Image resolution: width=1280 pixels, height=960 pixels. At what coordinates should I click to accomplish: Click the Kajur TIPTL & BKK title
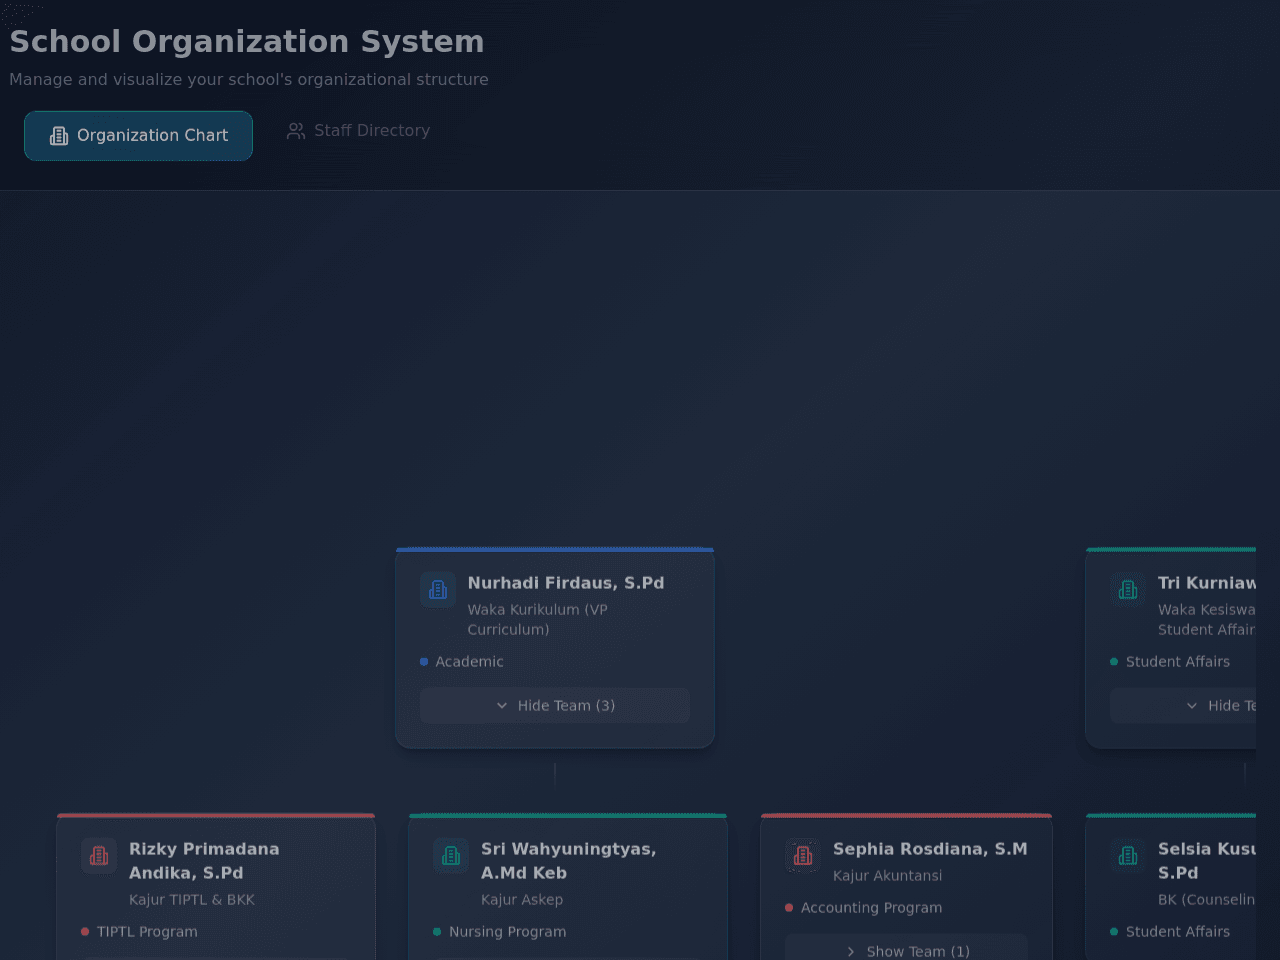point(192,900)
